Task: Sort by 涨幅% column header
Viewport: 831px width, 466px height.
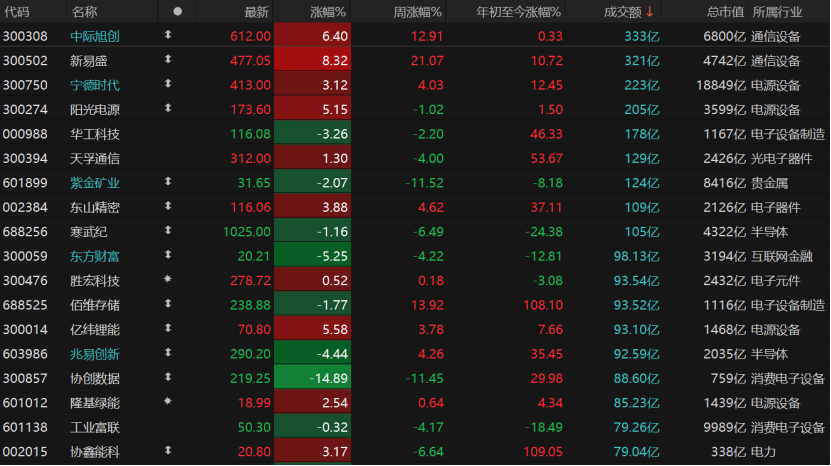Action: pos(328,12)
